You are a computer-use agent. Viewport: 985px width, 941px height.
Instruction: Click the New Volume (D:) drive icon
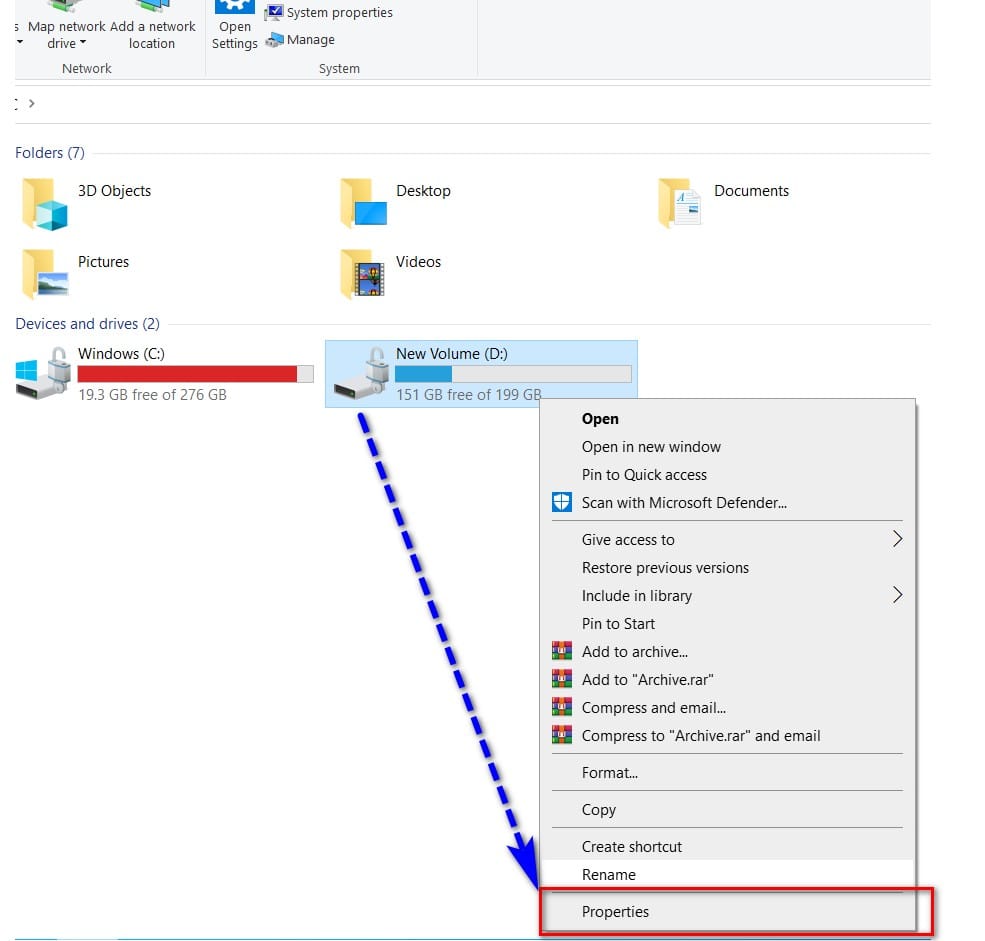tap(361, 373)
